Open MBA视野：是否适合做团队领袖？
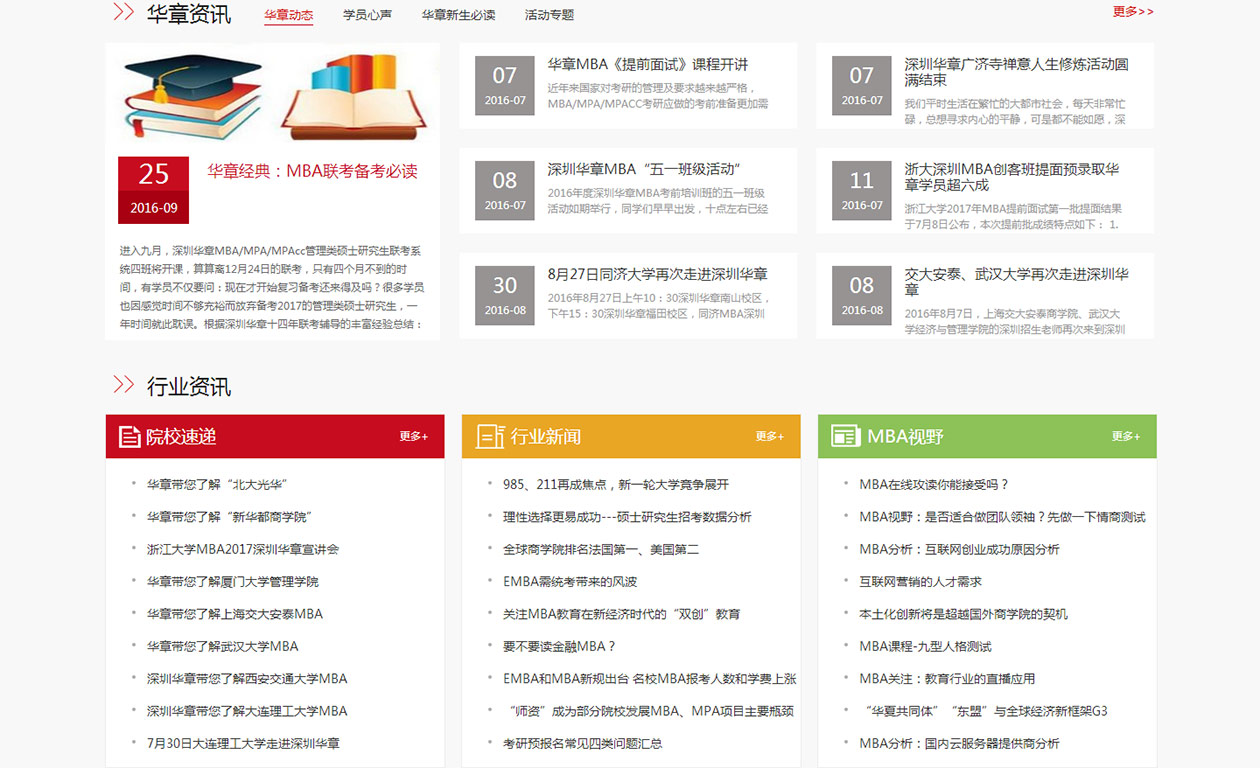The width and height of the screenshot is (1260, 768). (1002, 517)
